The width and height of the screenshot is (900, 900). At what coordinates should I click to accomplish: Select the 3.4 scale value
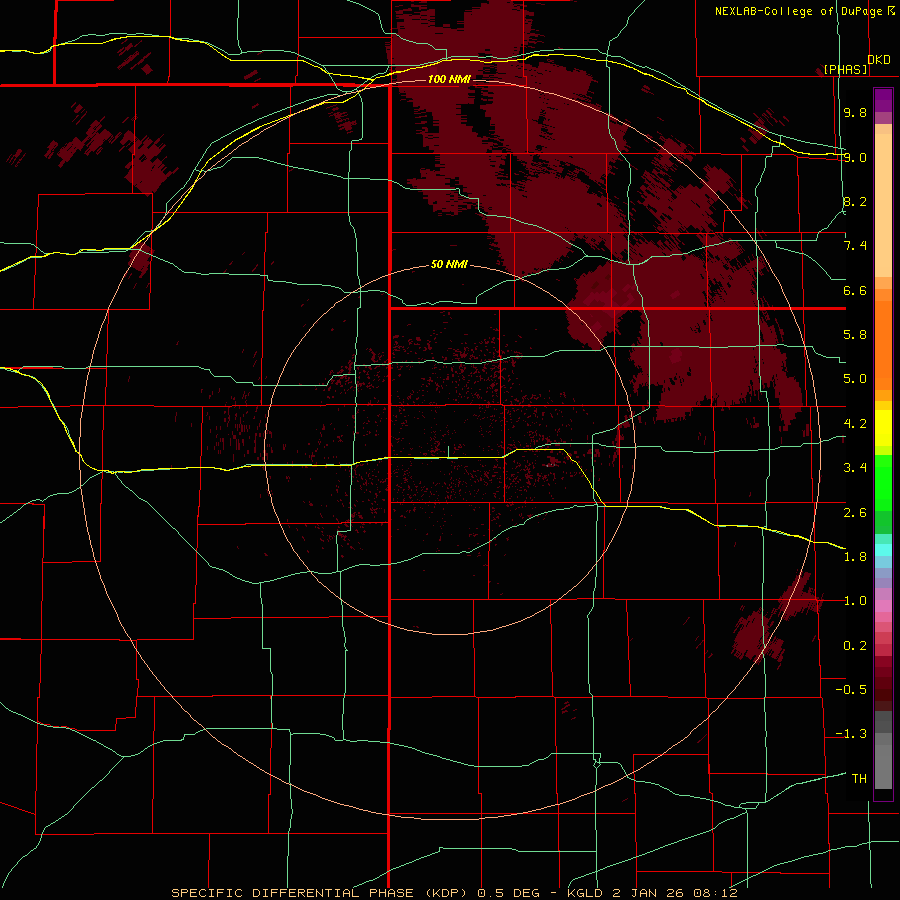(x=855, y=468)
